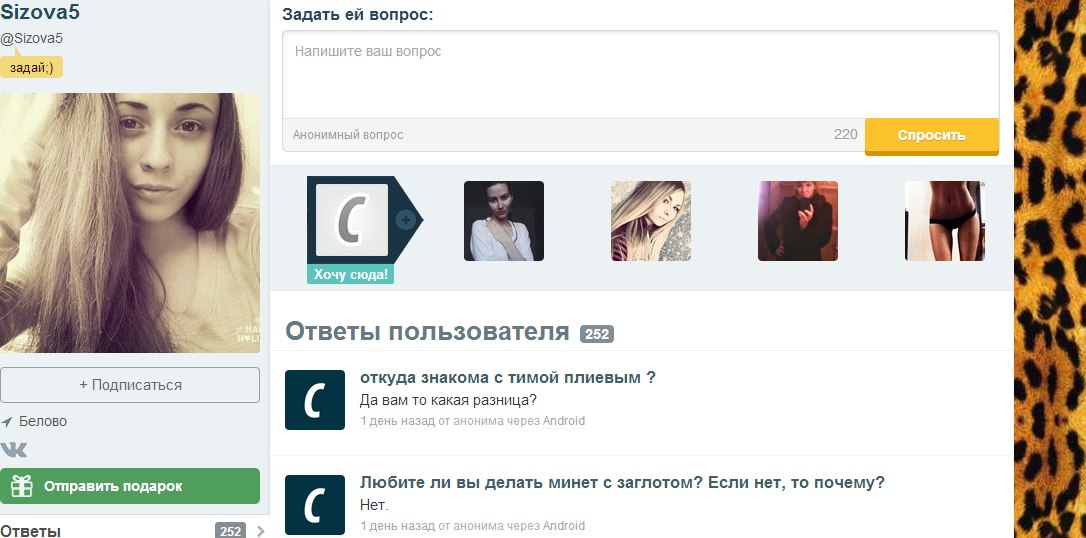Viewport: 1086px width, 538px height.
Task: Click the 252 badge in sidebar Ответы row
Action: point(231,532)
